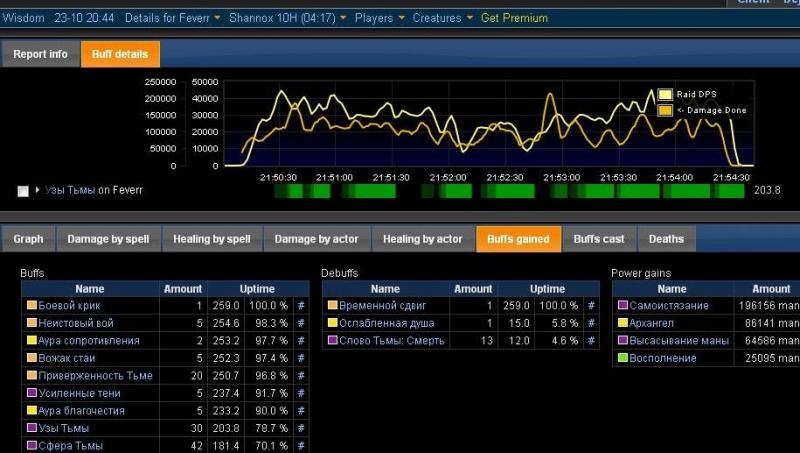Click the Восполнение color icon
800x453 pixels.
click(x=623, y=358)
